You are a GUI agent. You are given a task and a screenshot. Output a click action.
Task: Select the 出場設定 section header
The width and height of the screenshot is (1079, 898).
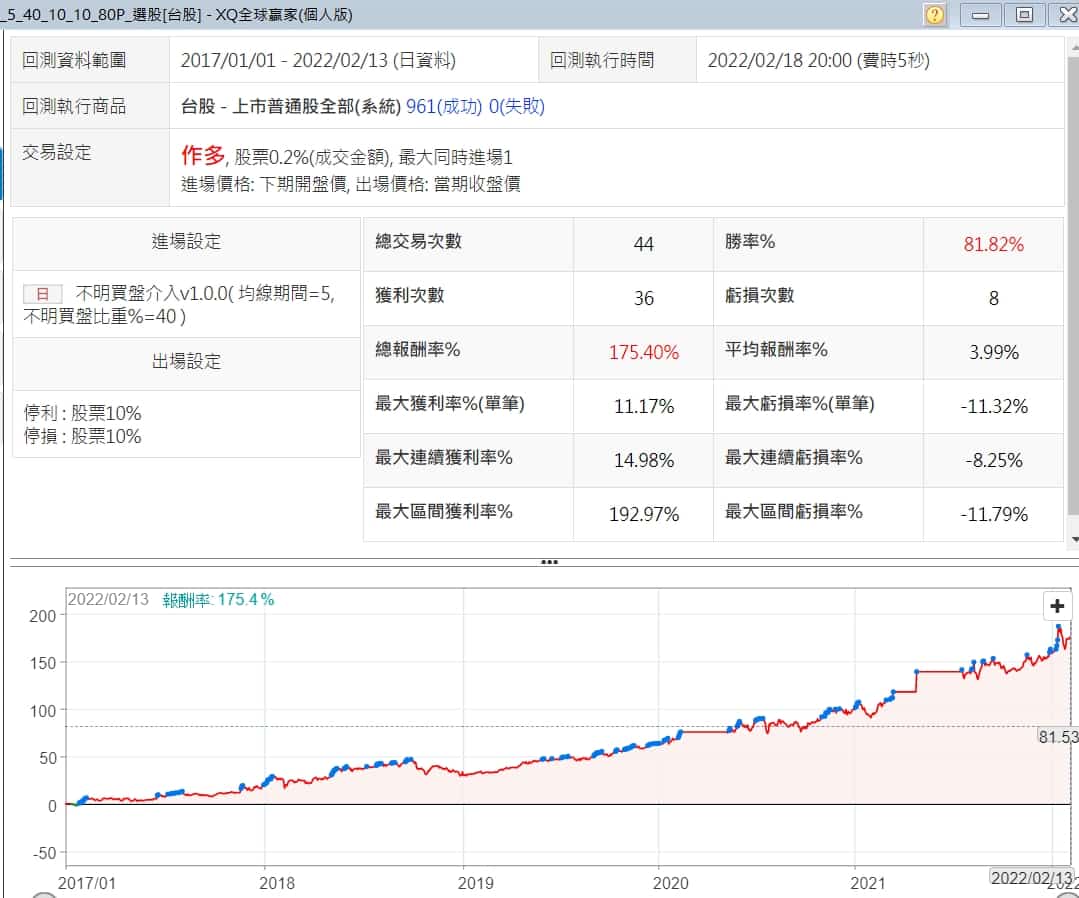point(186,362)
